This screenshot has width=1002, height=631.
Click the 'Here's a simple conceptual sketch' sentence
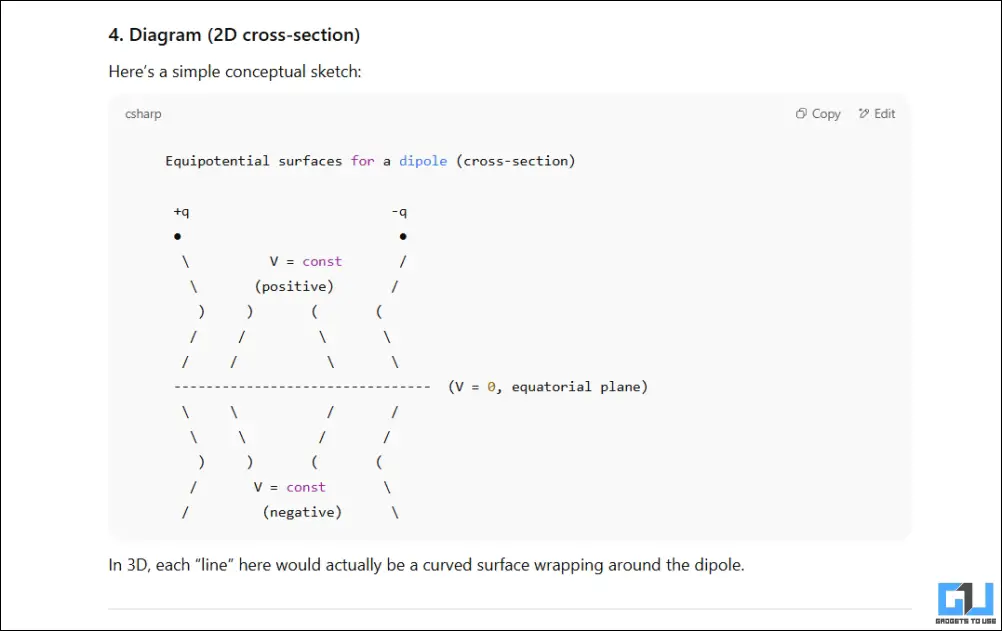click(x=235, y=72)
